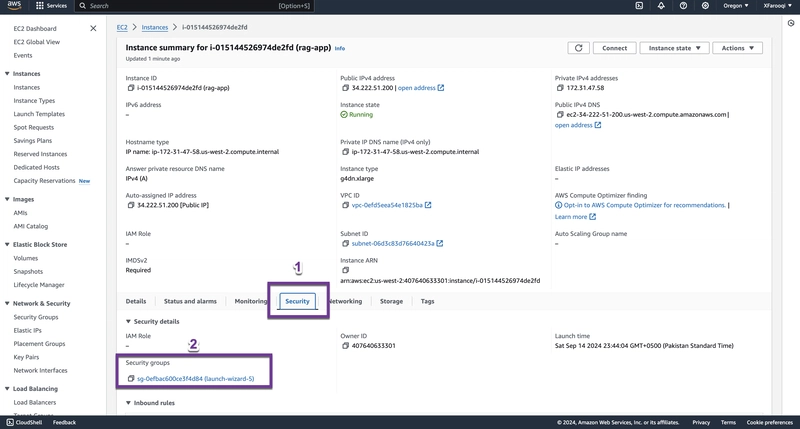The height and width of the screenshot is (429, 800).
Task: Collapse the Network & Security section
Action: 7,303
